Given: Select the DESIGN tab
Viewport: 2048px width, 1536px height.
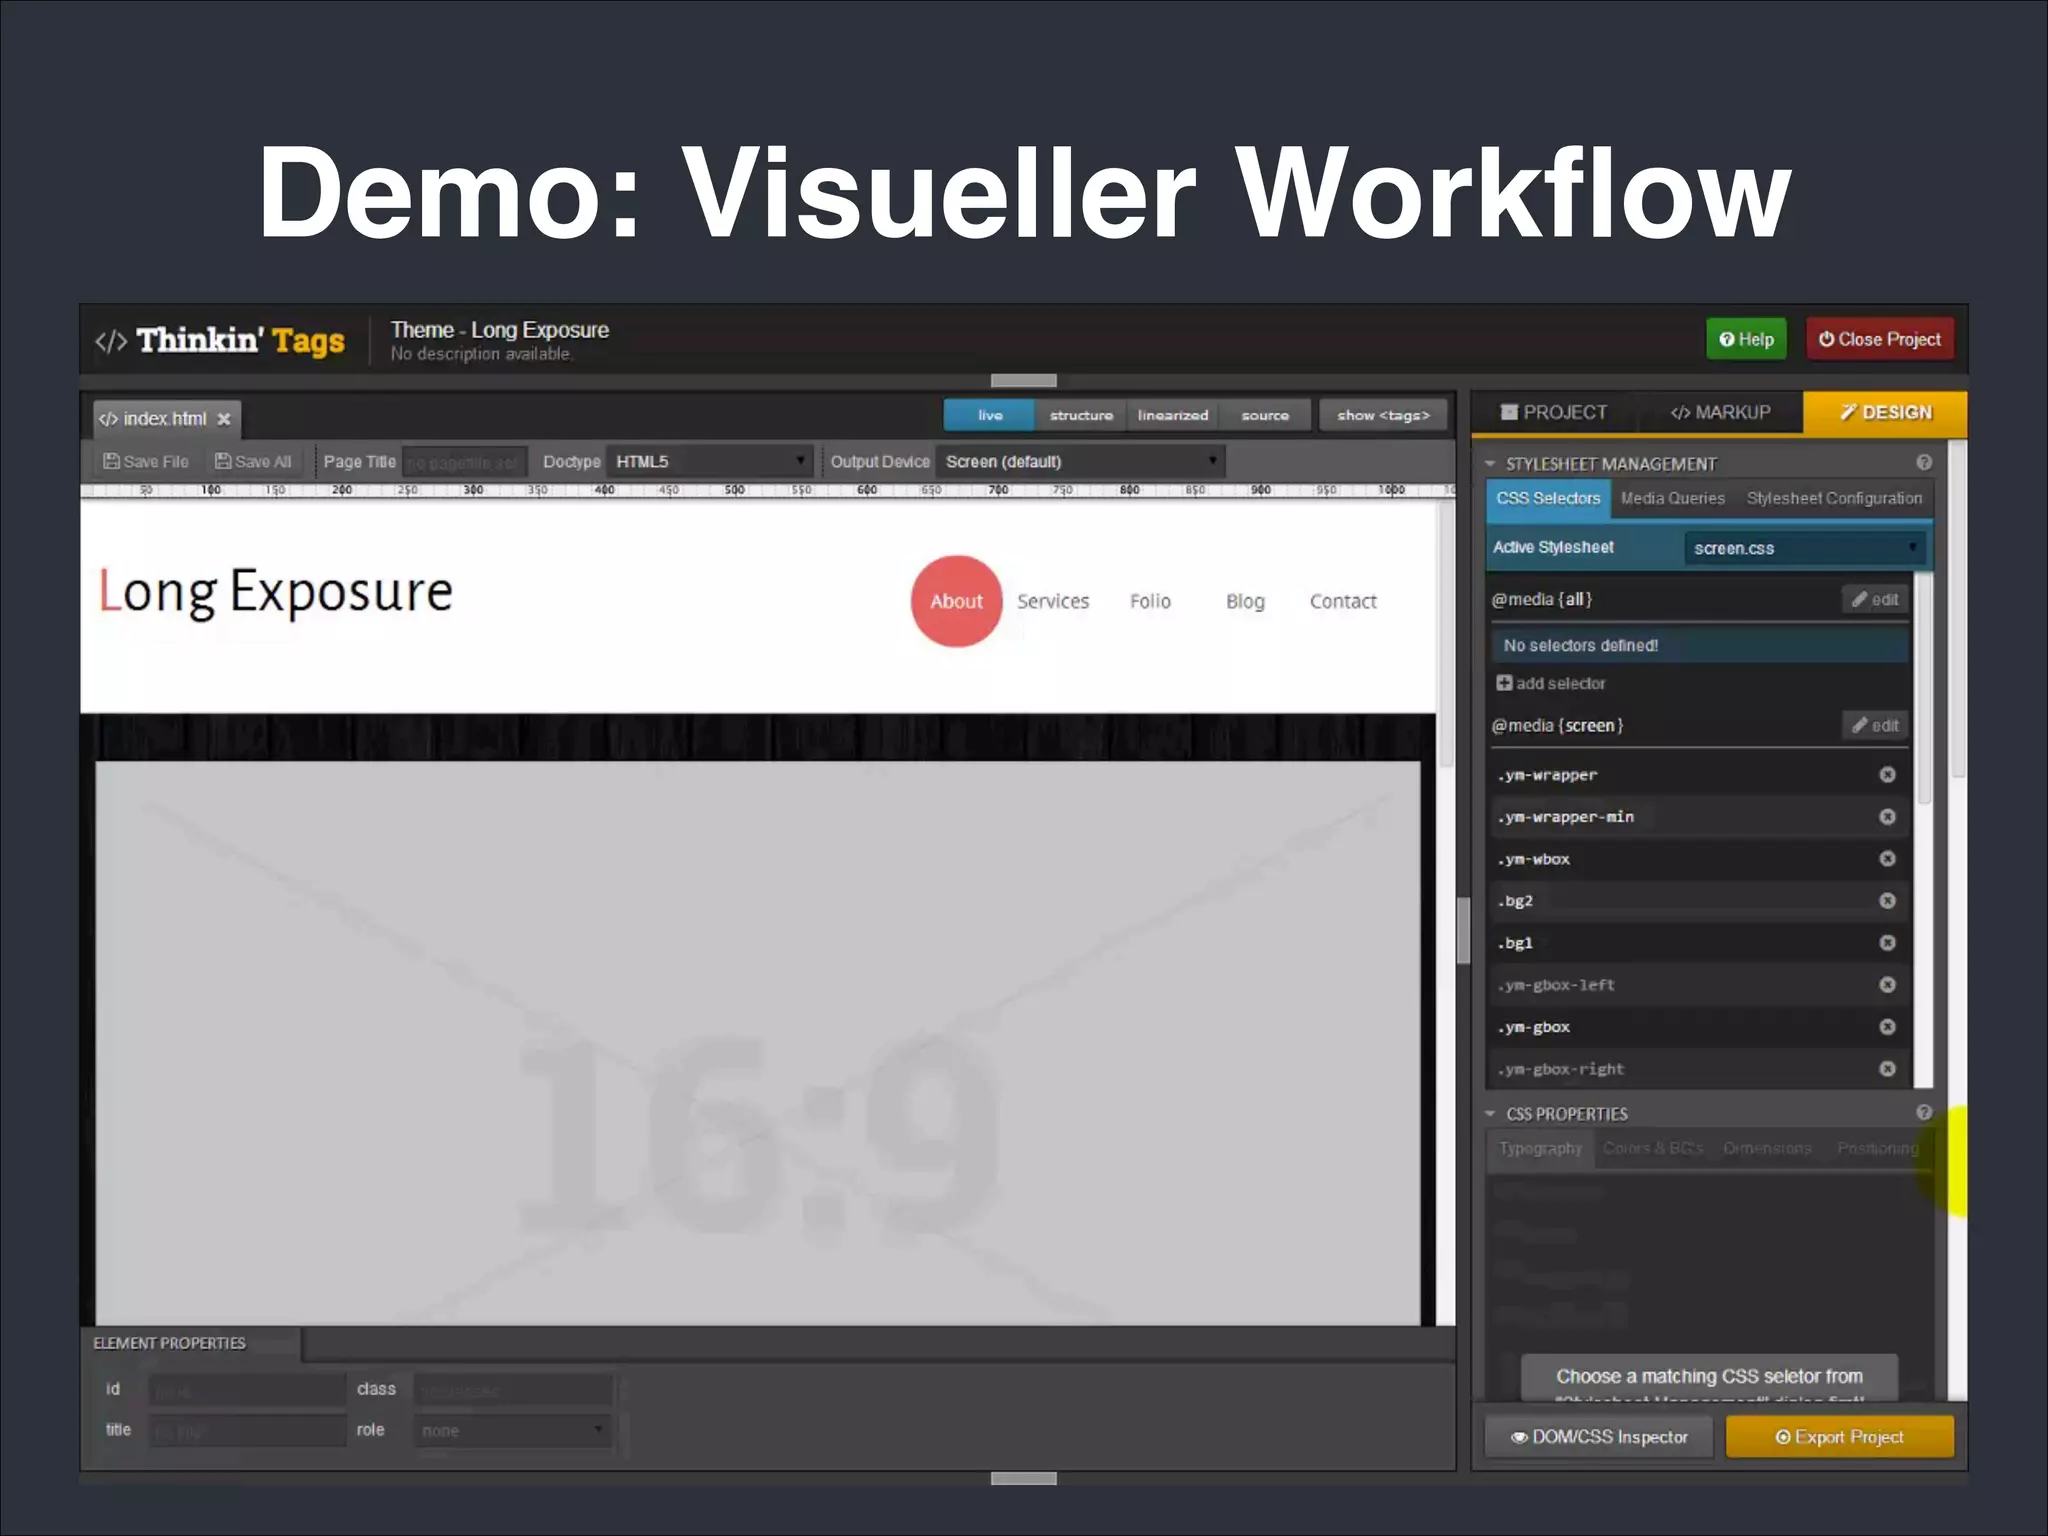Looking at the screenshot, I should tap(1885, 412).
